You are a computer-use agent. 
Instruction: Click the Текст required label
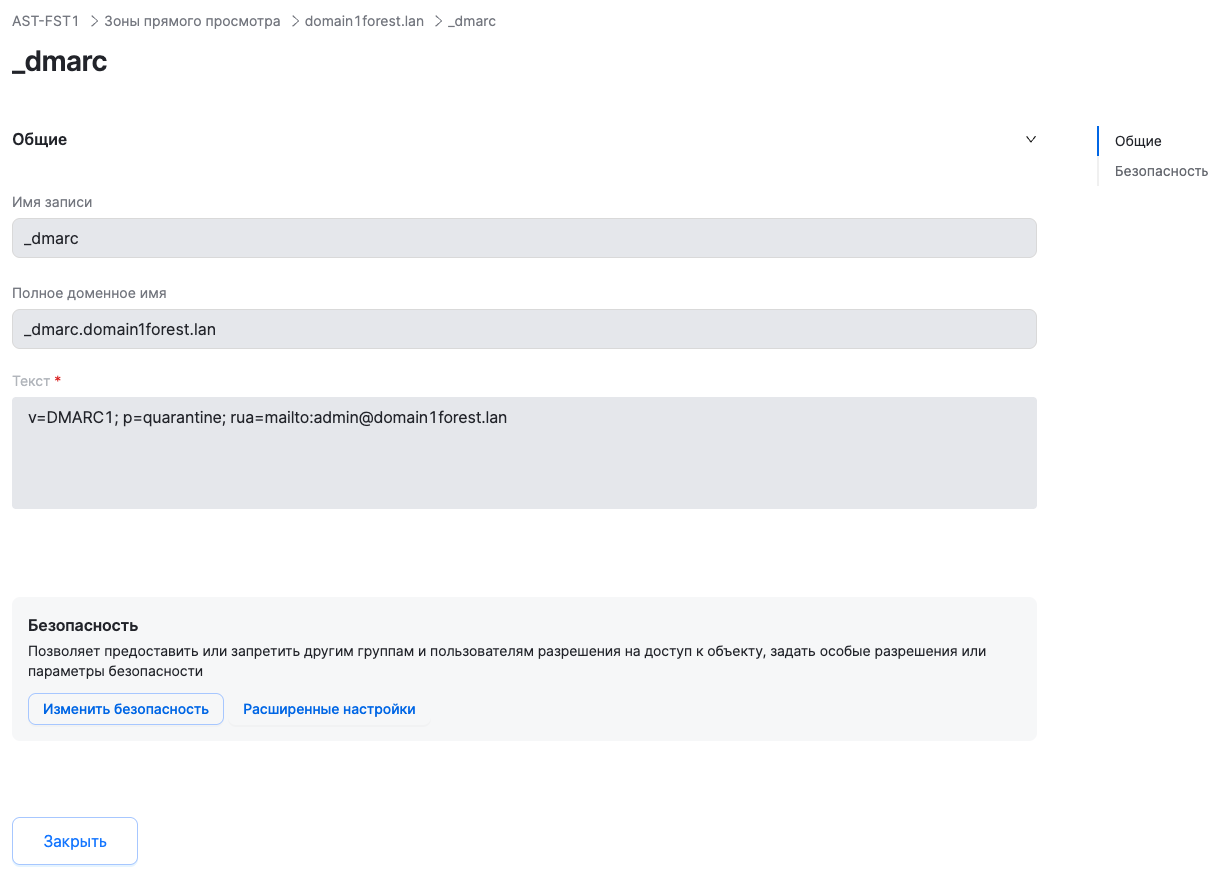[x=36, y=381]
